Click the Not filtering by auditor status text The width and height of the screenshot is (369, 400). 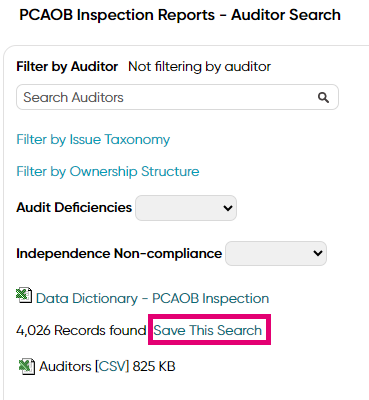pyautogui.click(x=199, y=67)
